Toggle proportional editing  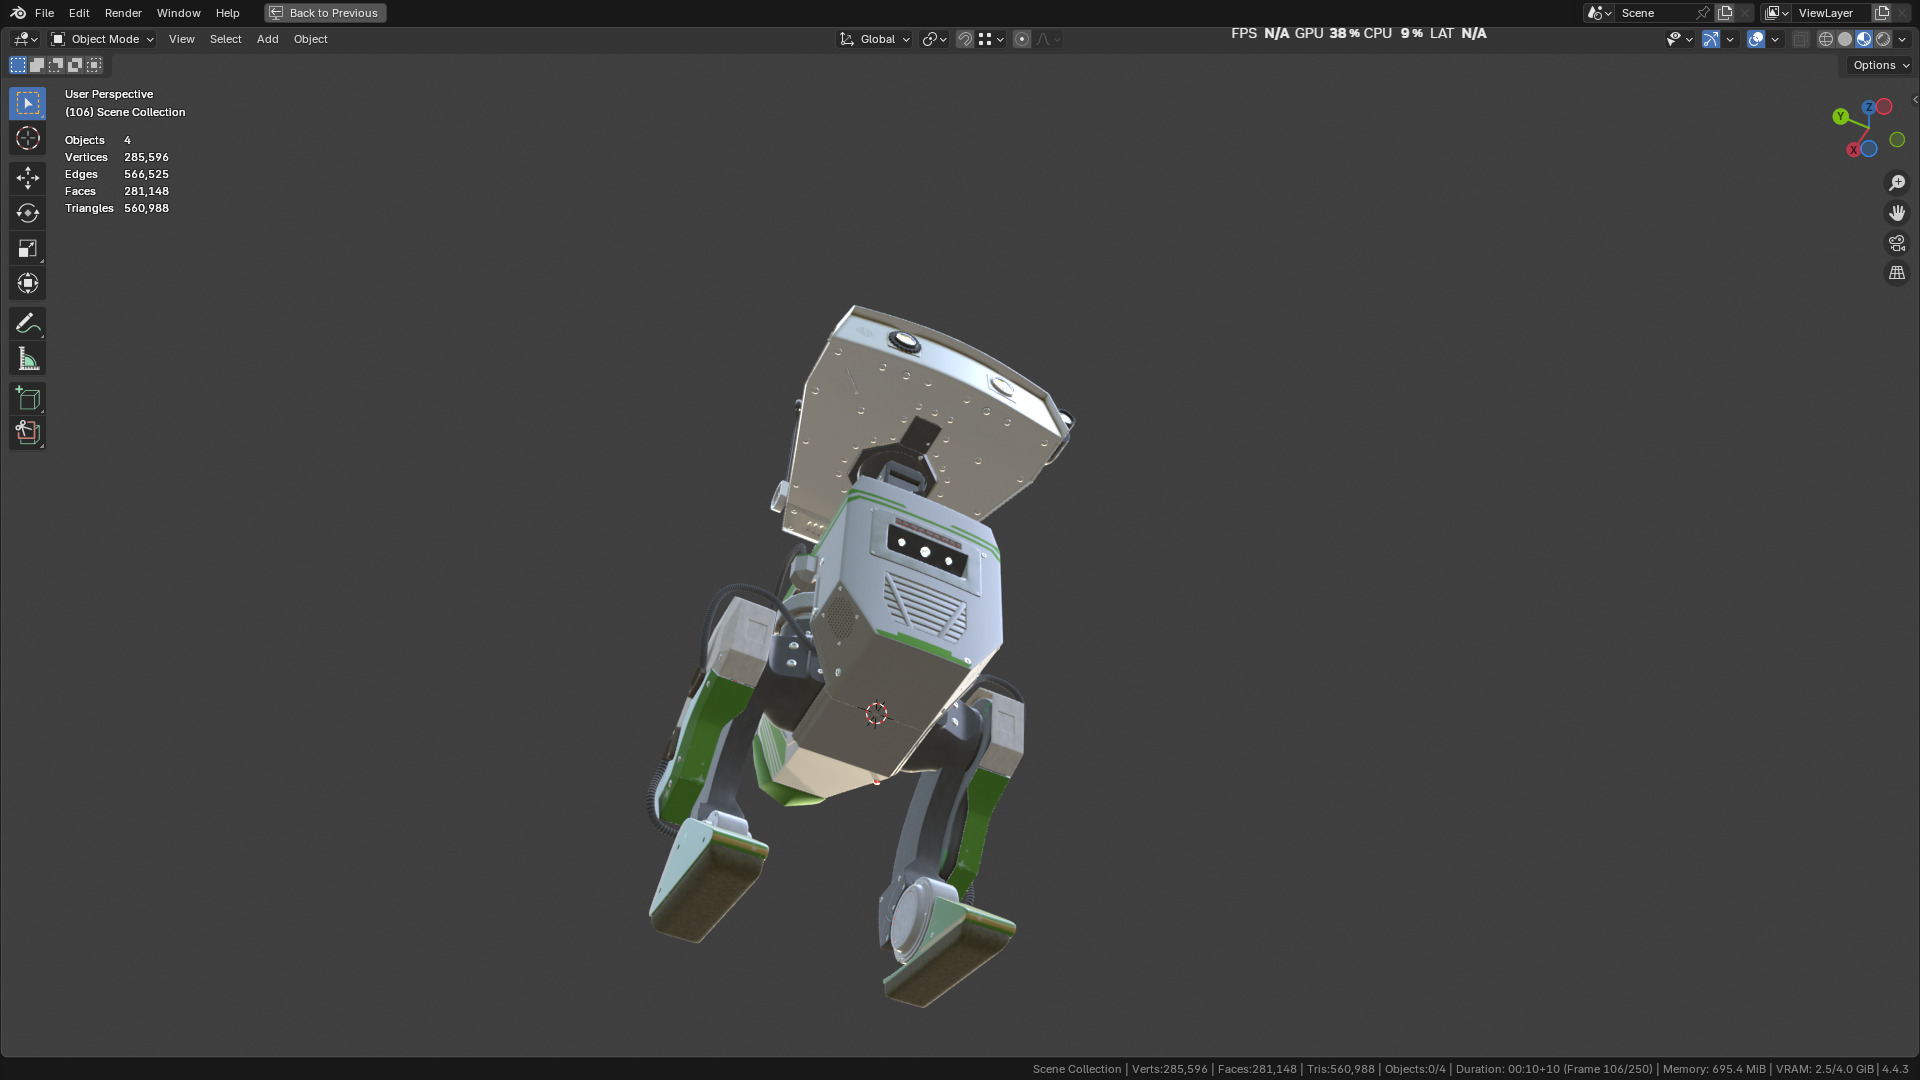tap(1022, 39)
